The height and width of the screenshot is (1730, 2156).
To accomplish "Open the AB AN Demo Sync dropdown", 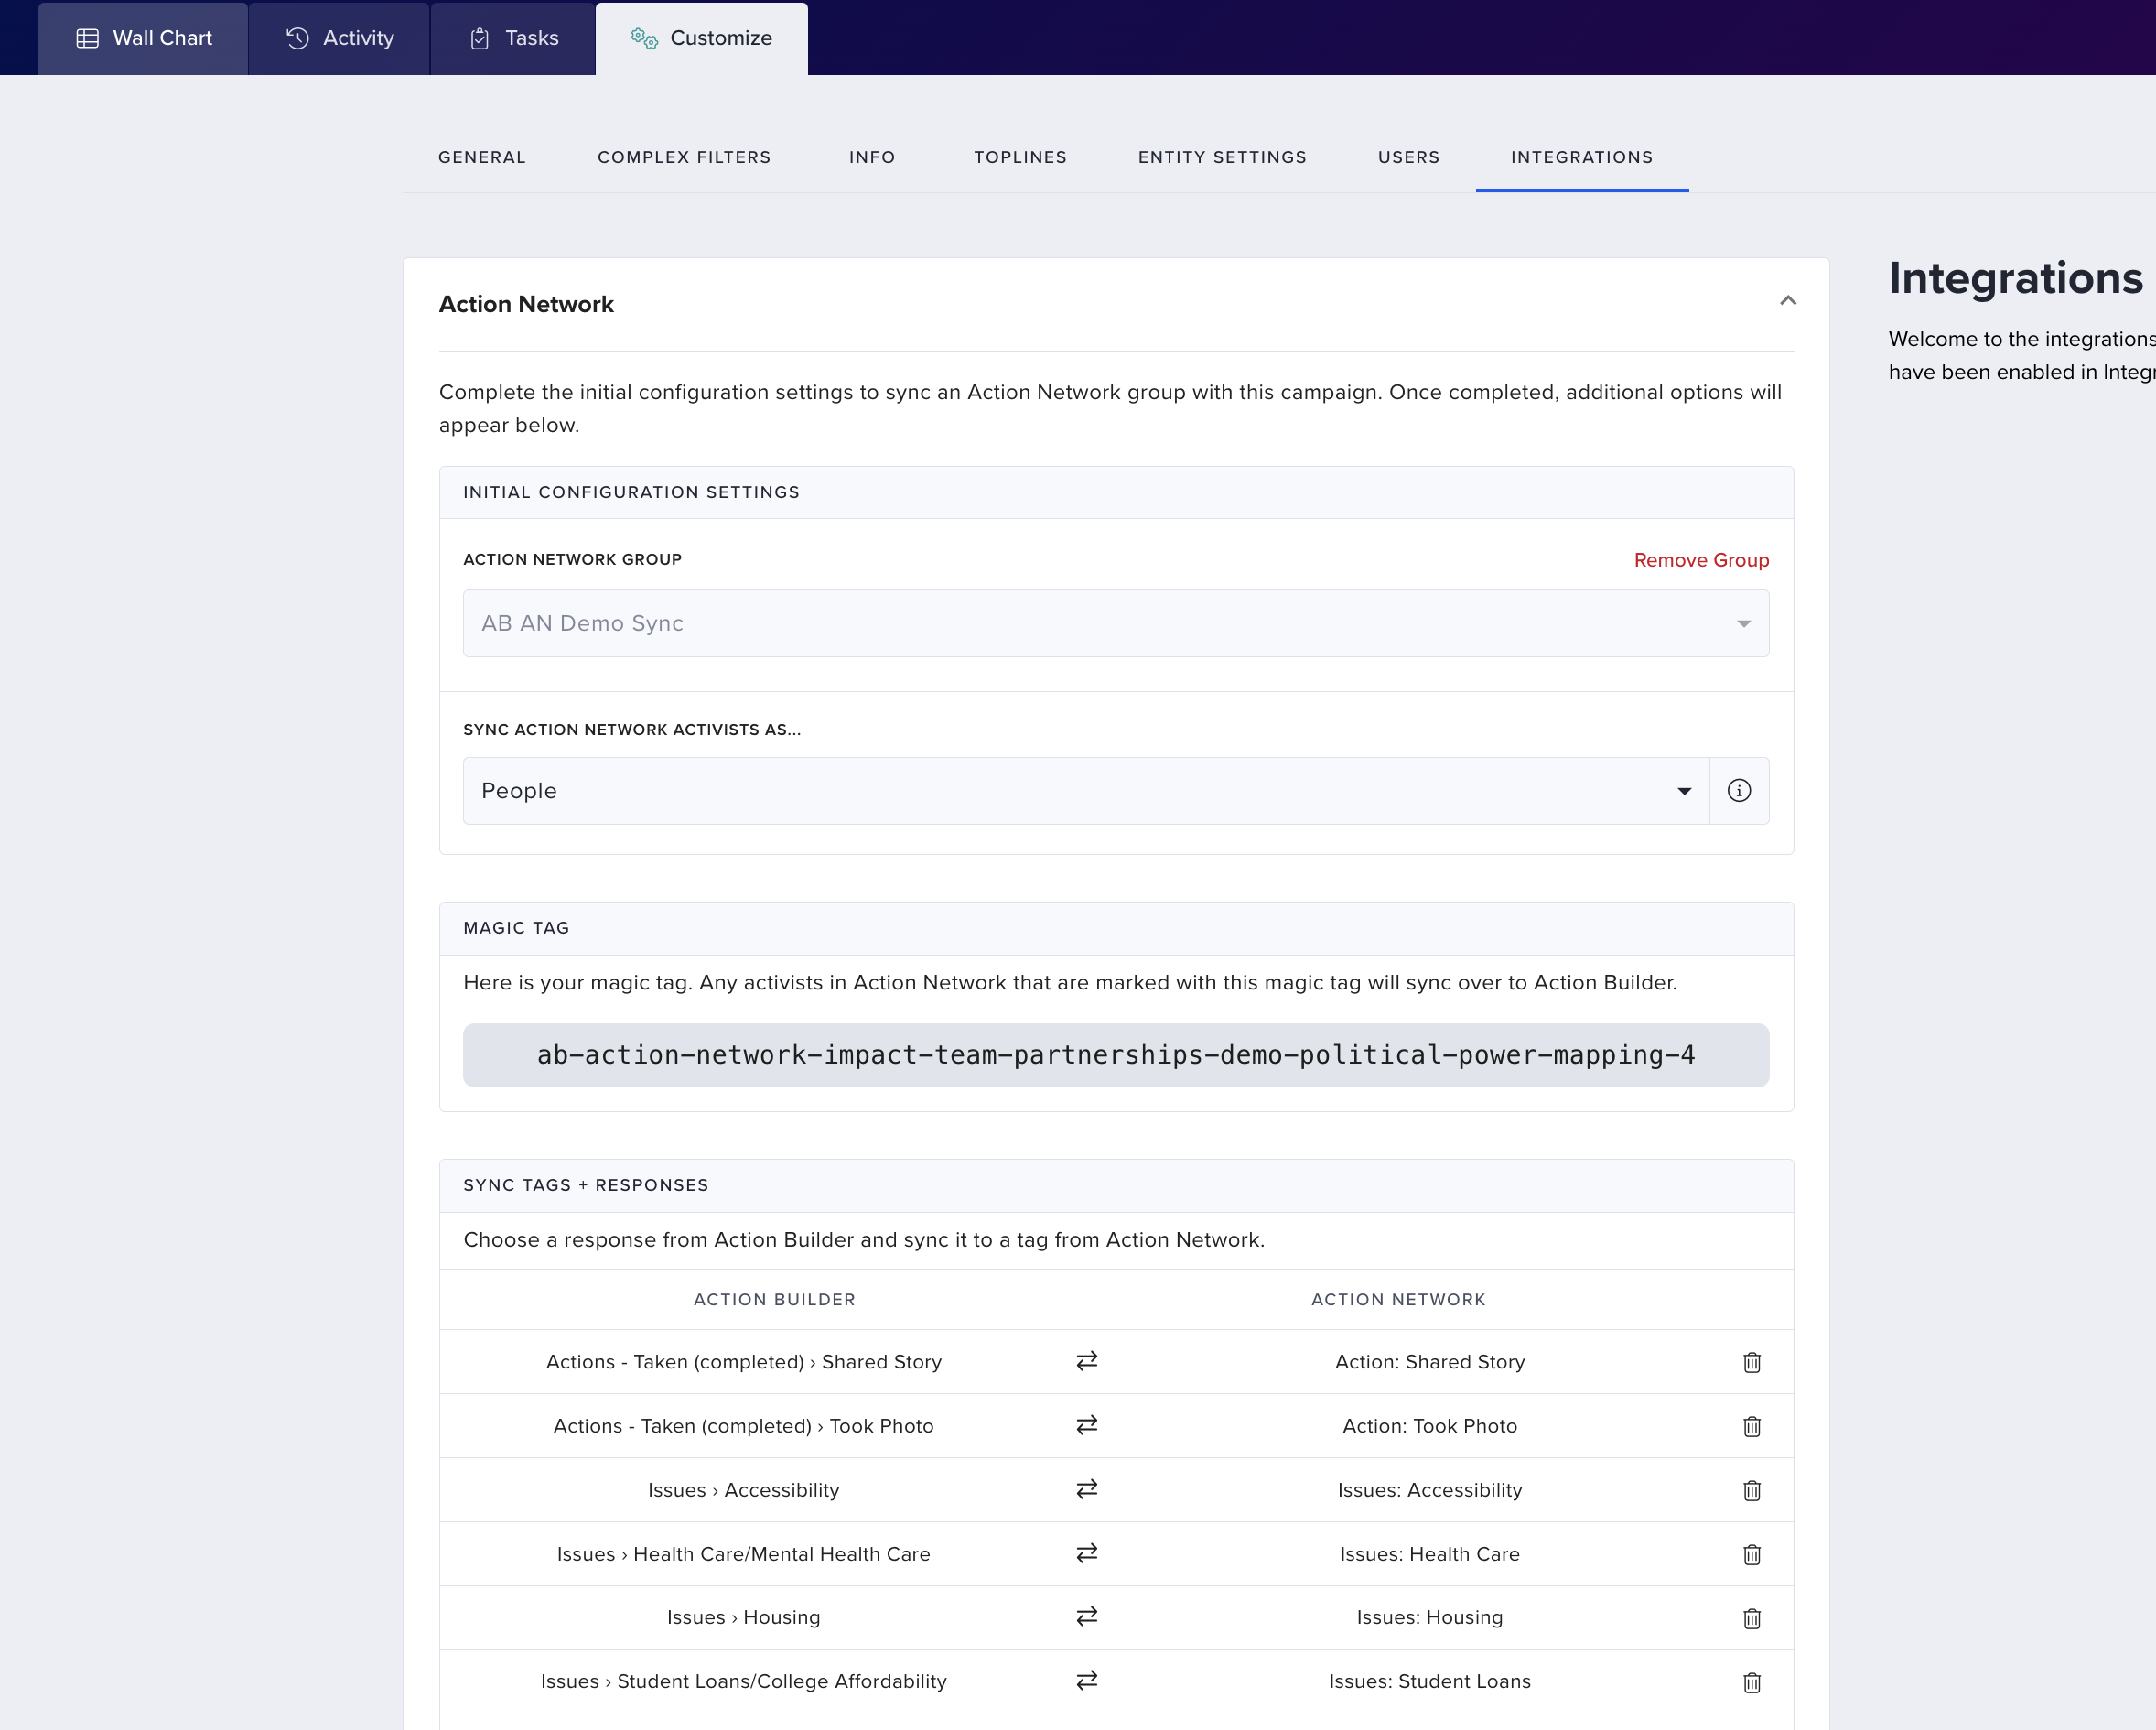I will point(1116,623).
